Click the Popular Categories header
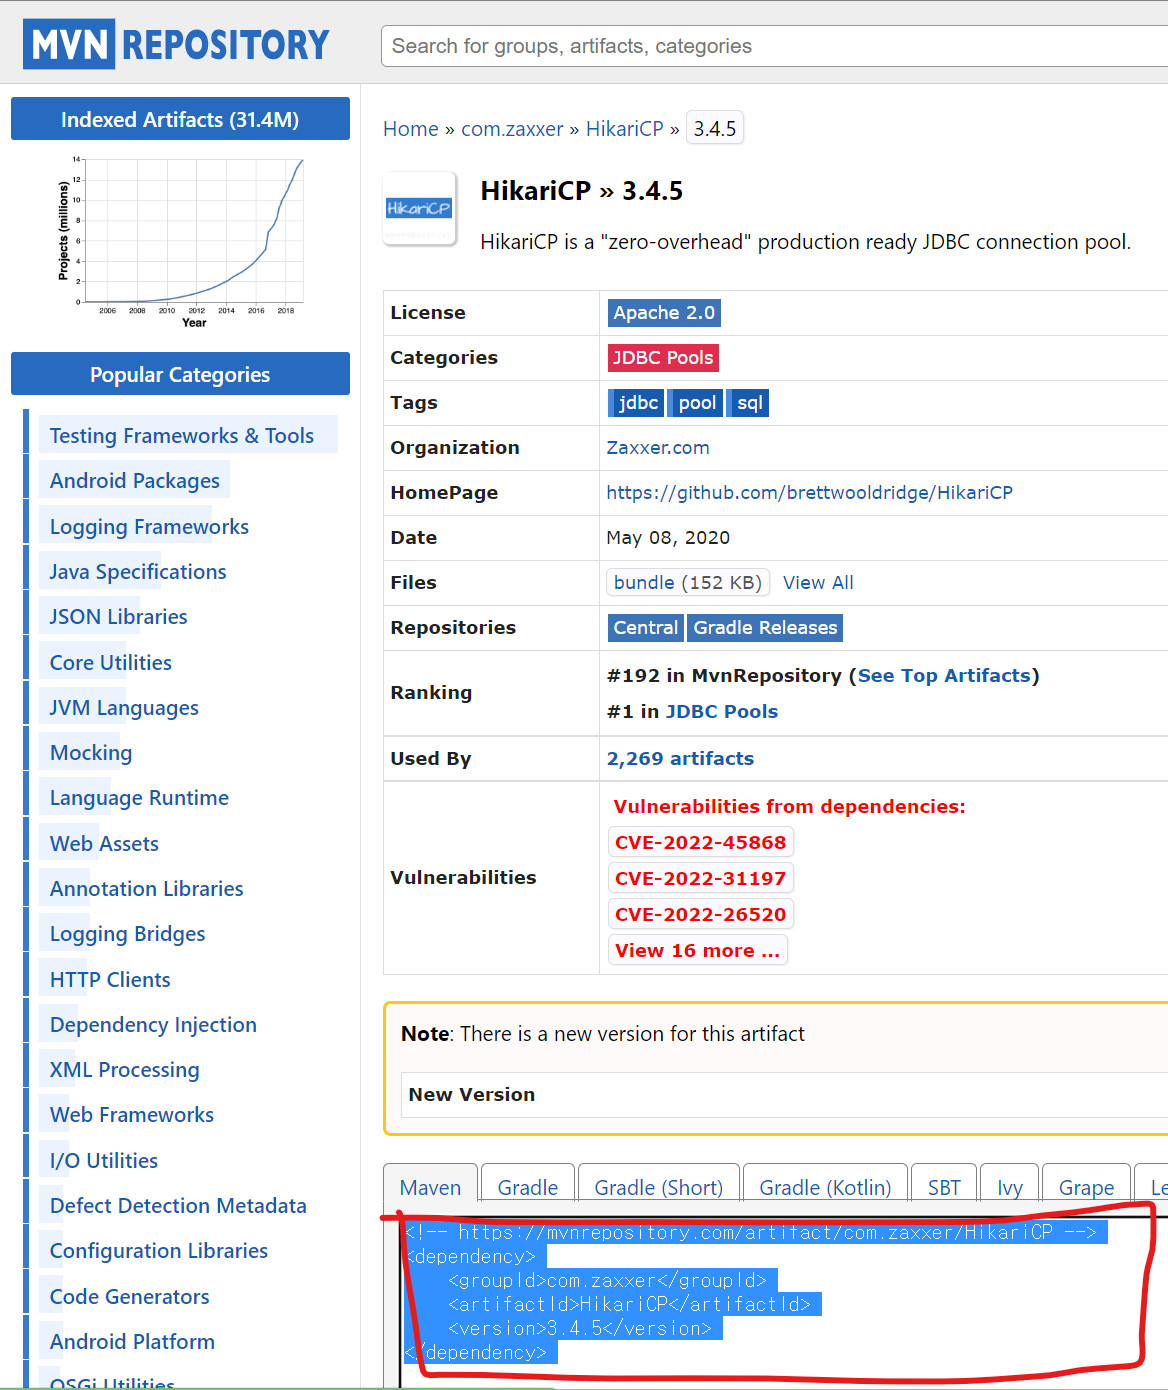The height and width of the screenshot is (1390, 1168). 180,374
